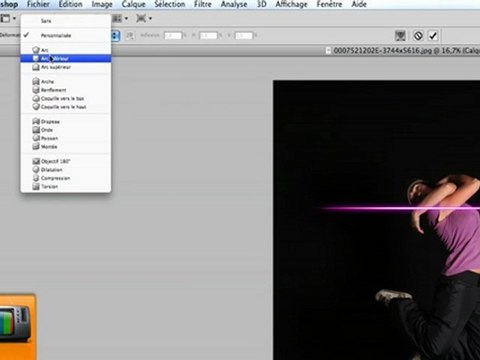Open the 3D menu

click(261, 4)
